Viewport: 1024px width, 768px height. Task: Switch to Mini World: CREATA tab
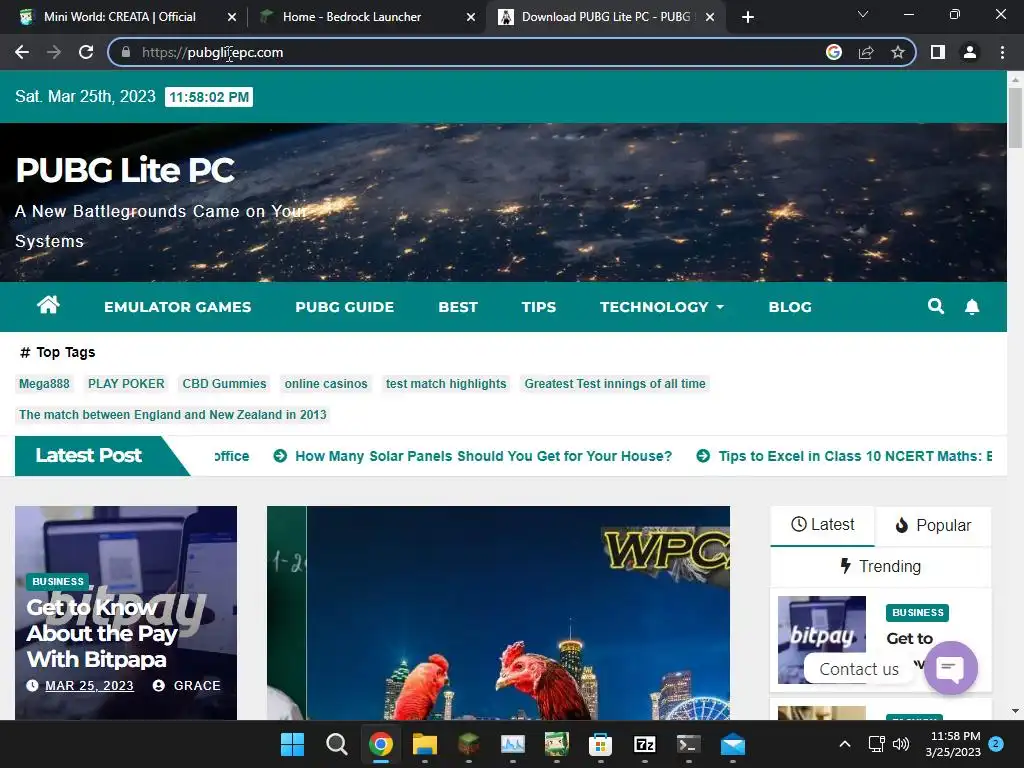pos(120,17)
